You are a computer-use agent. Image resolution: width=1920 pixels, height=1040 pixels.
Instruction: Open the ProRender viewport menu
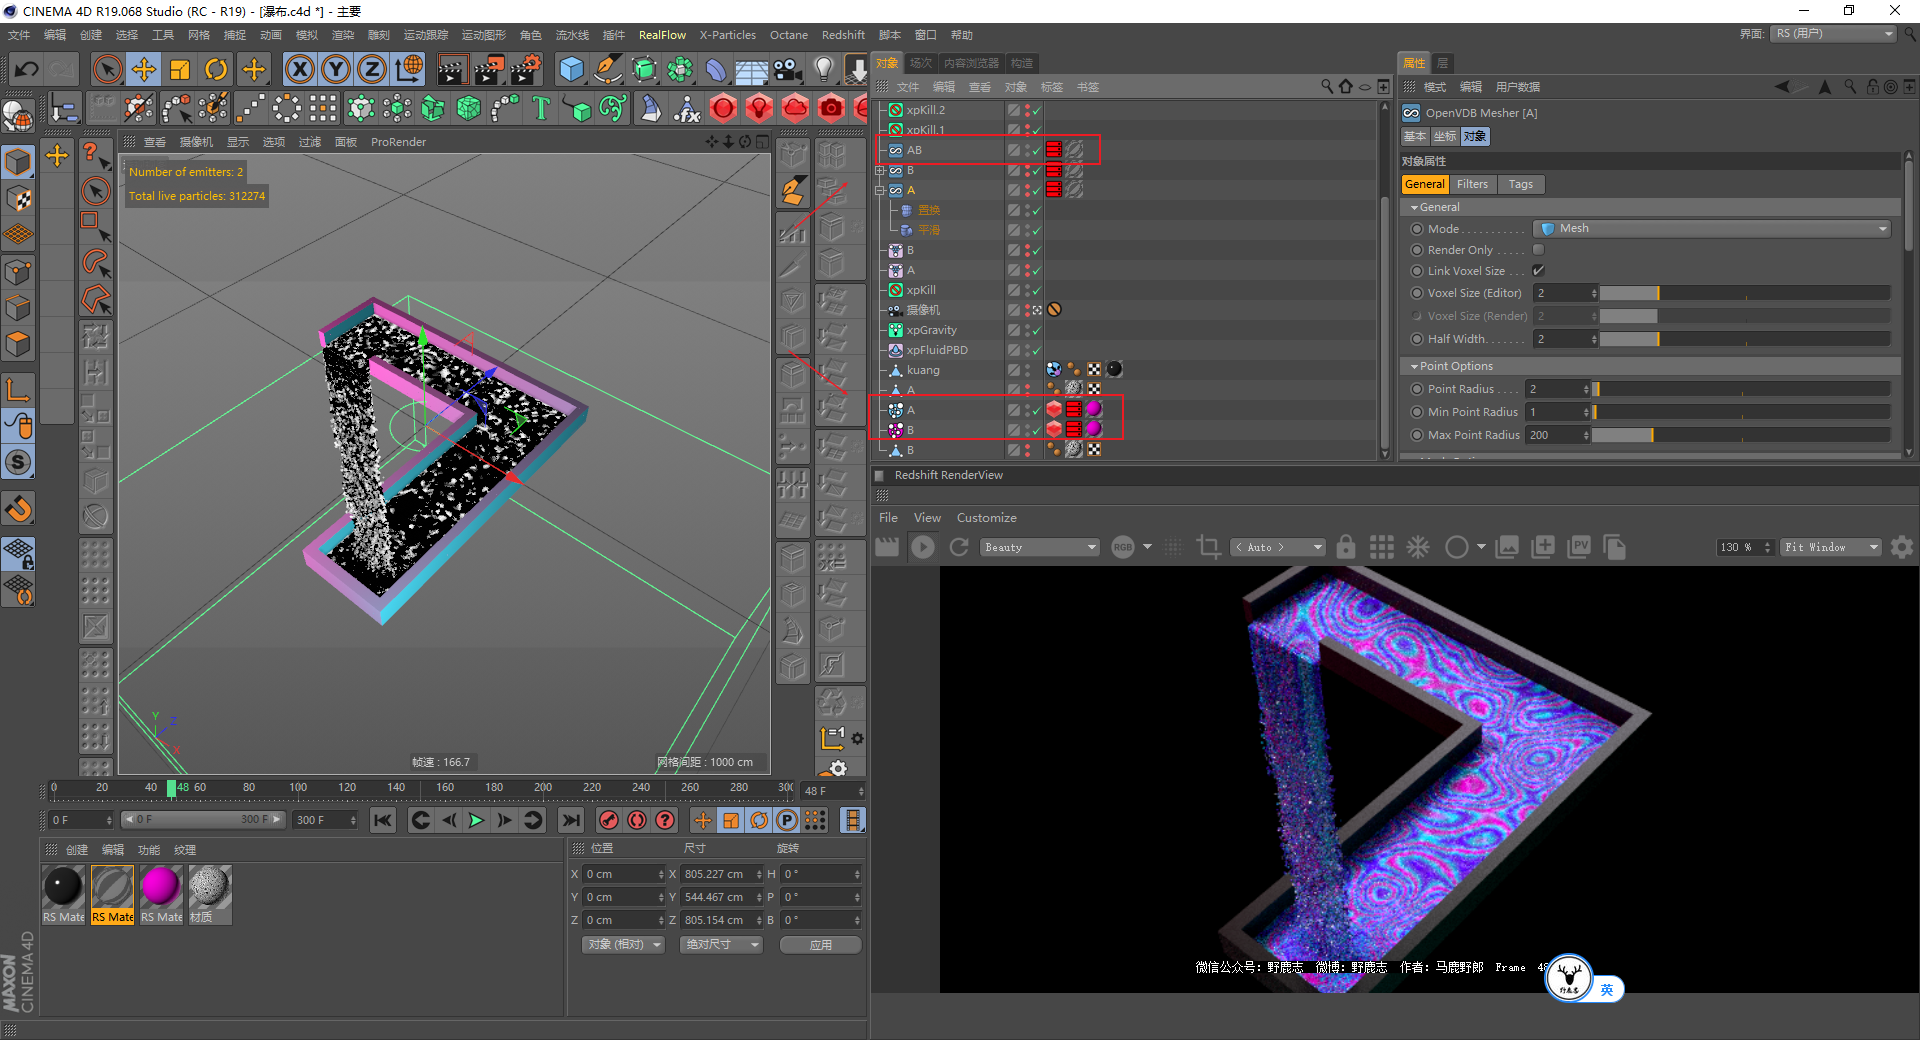(398, 142)
